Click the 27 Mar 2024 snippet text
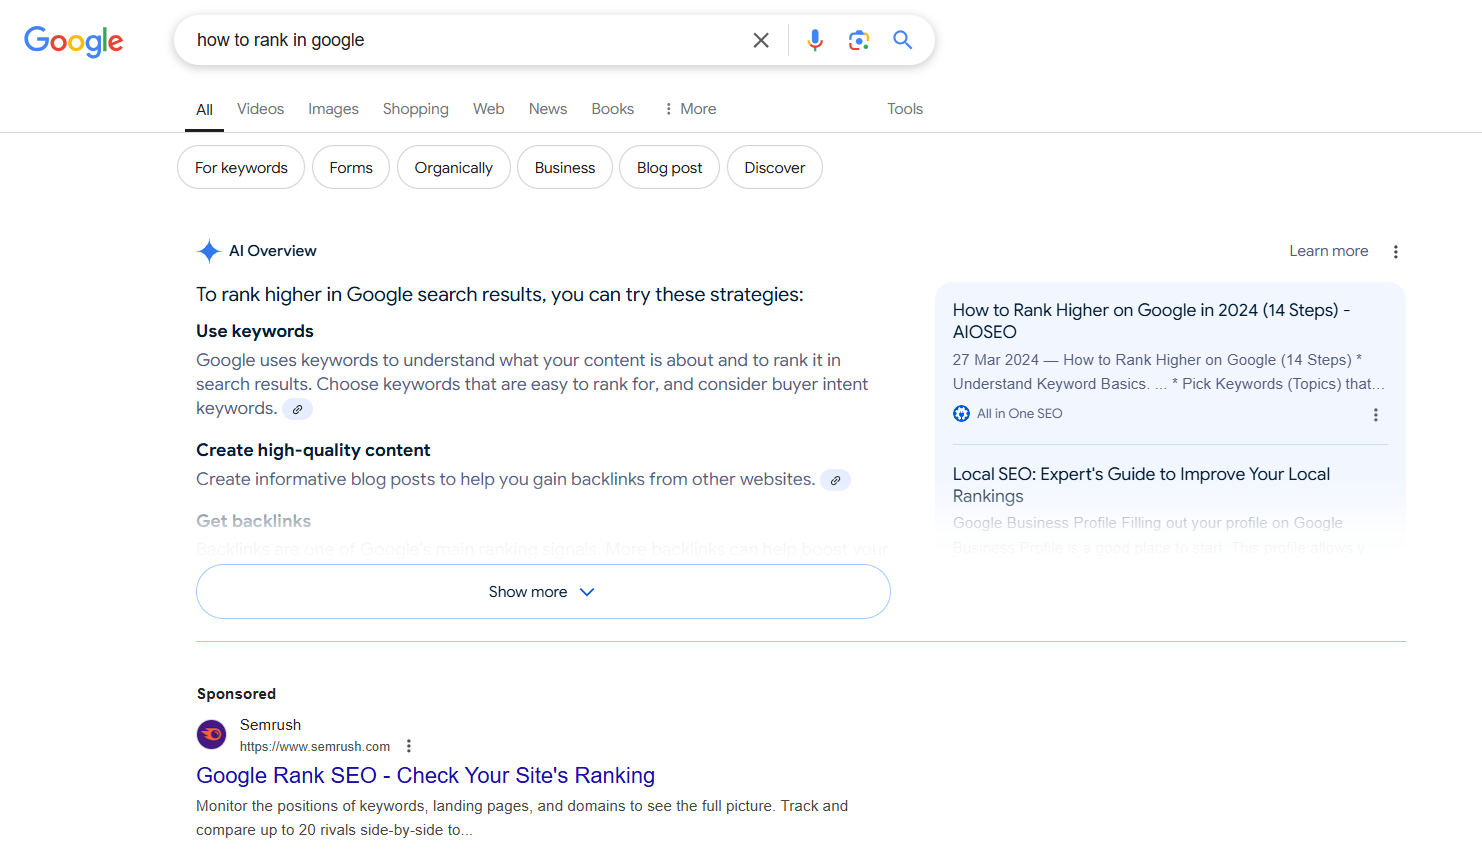 point(1169,372)
